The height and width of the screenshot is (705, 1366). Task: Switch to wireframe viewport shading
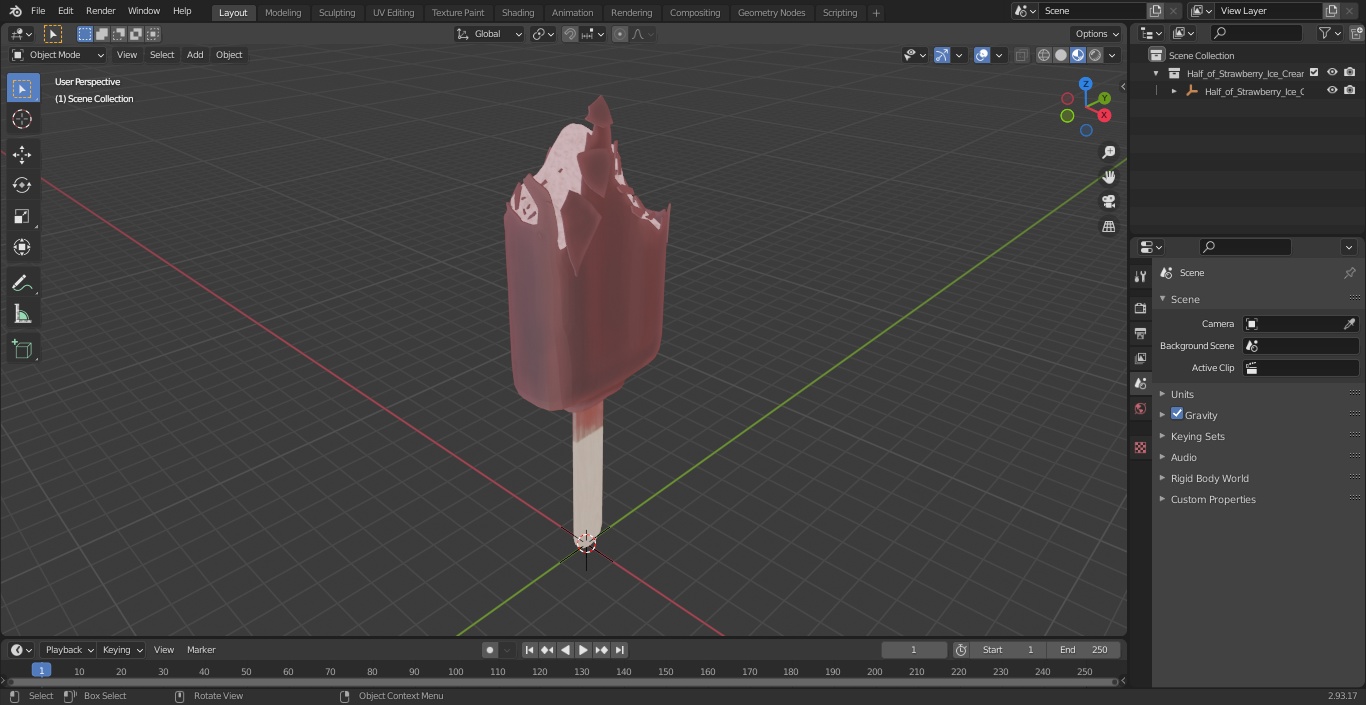point(1044,55)
